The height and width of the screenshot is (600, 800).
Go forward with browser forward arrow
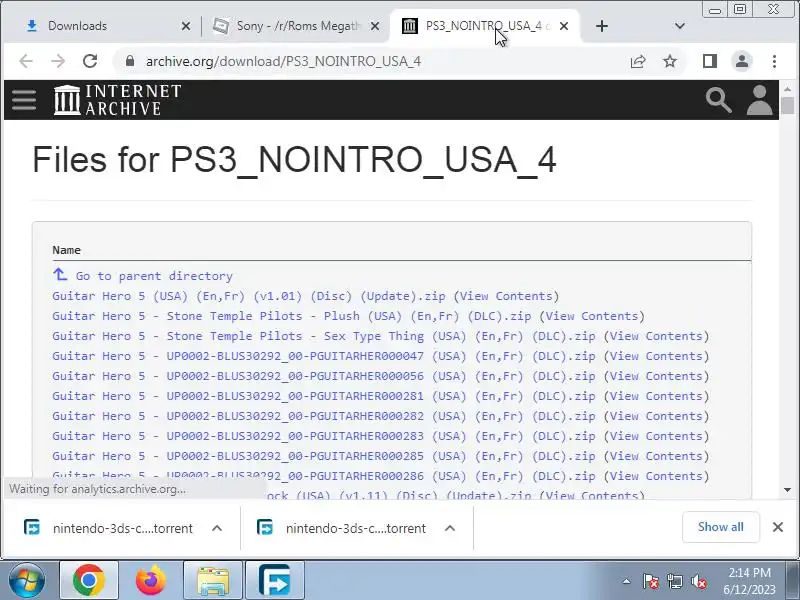click(58, 61)
